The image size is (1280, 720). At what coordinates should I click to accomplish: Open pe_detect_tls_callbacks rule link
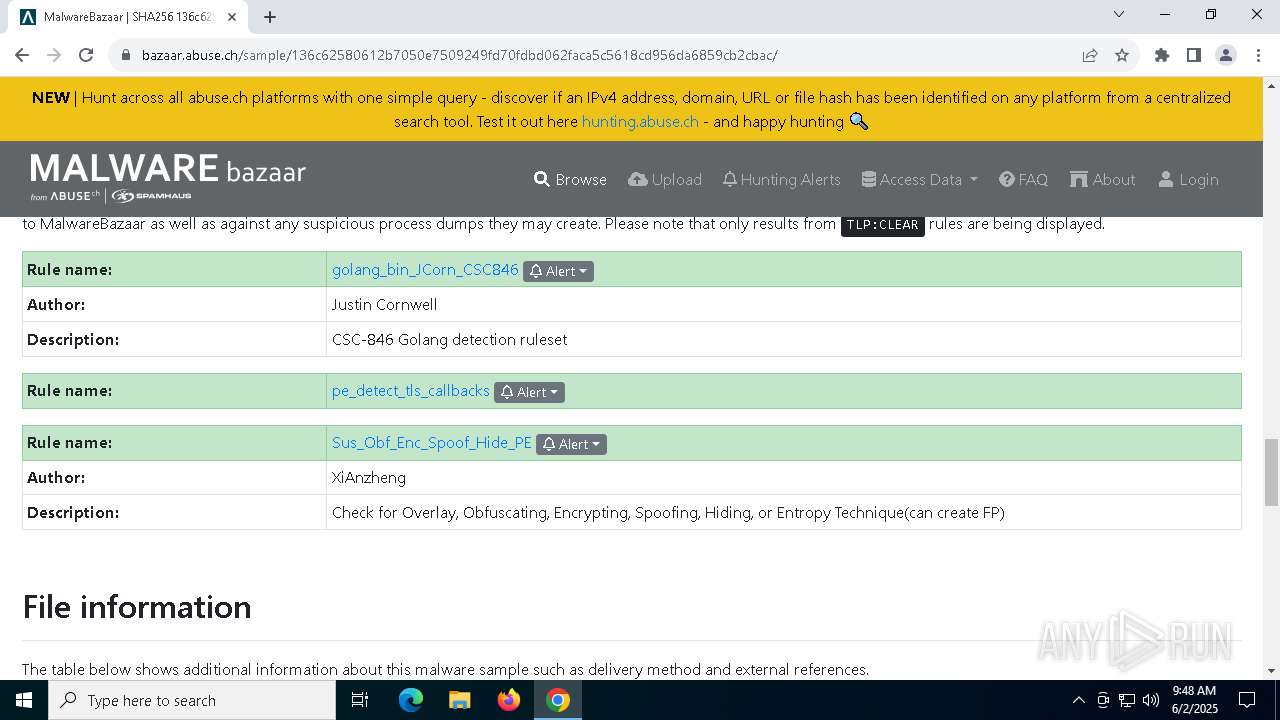click(x=411, y=391)
